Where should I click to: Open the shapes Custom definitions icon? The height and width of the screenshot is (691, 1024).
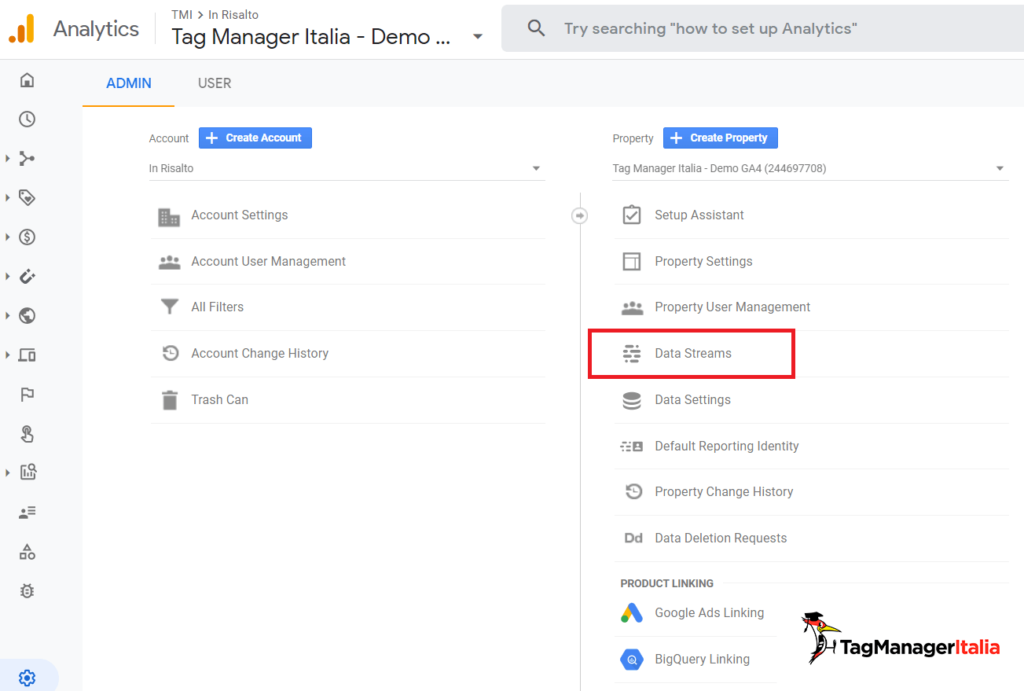click(27, 552)
